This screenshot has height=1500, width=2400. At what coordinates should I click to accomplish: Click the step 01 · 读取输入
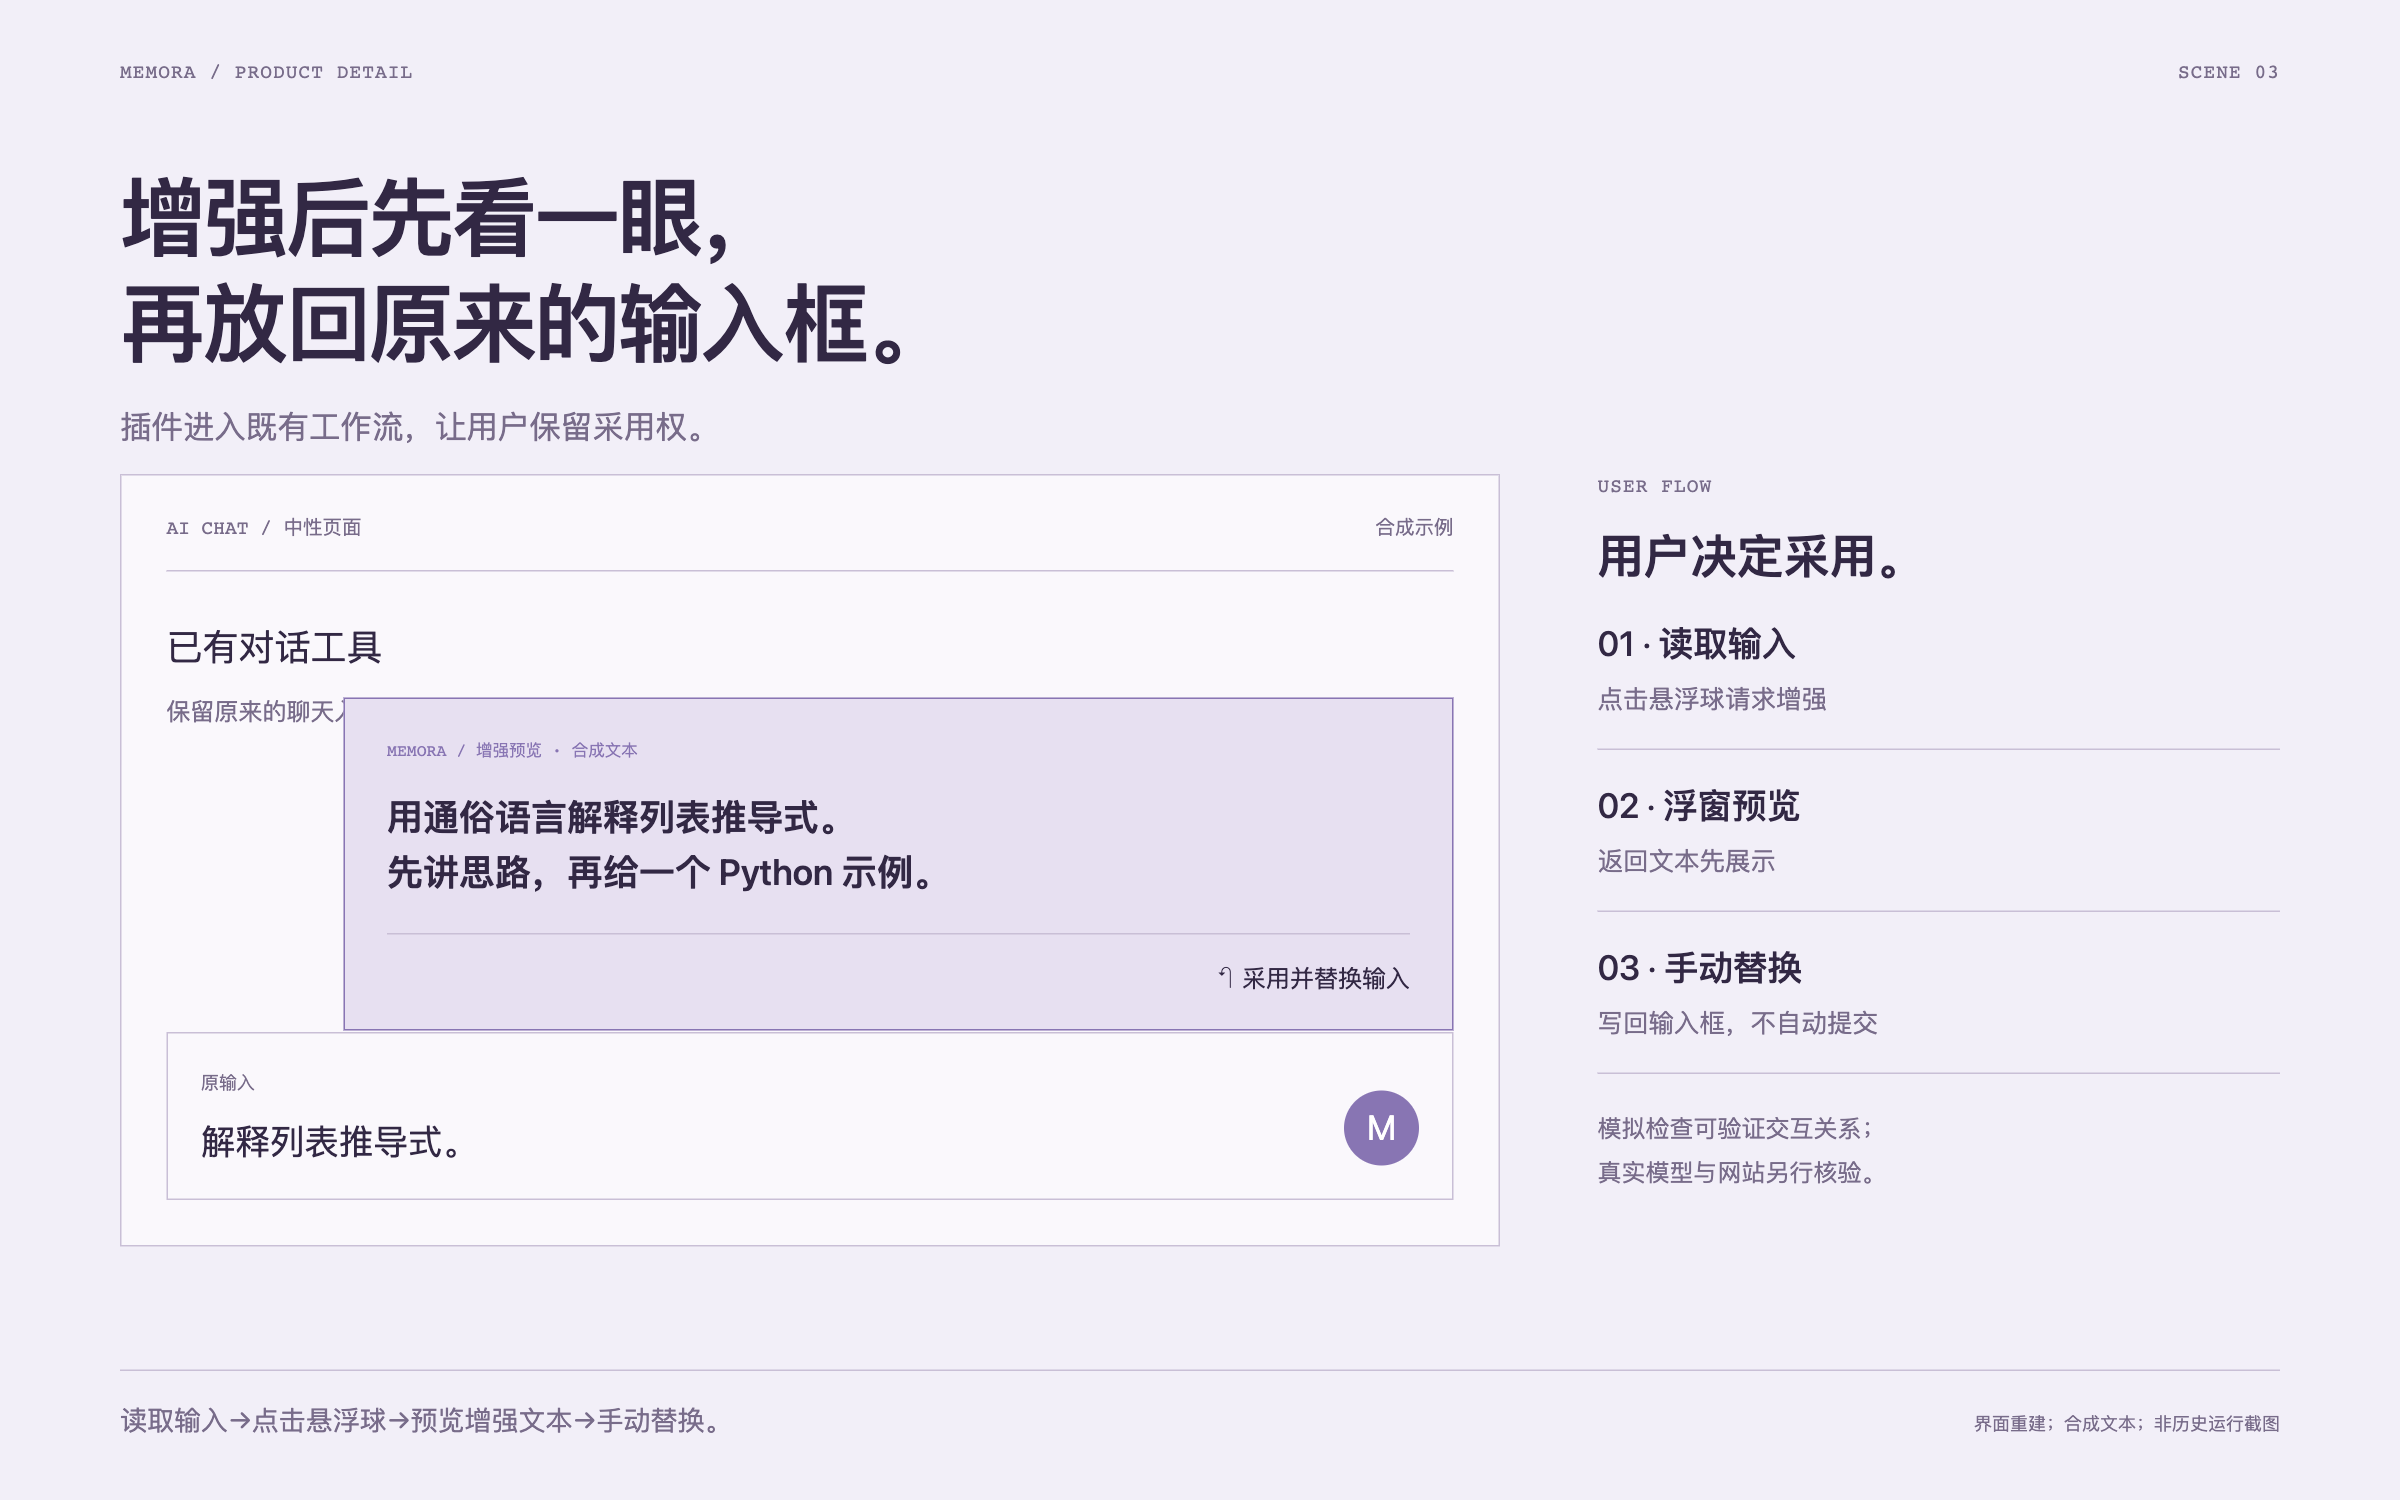pos(1696,643)
